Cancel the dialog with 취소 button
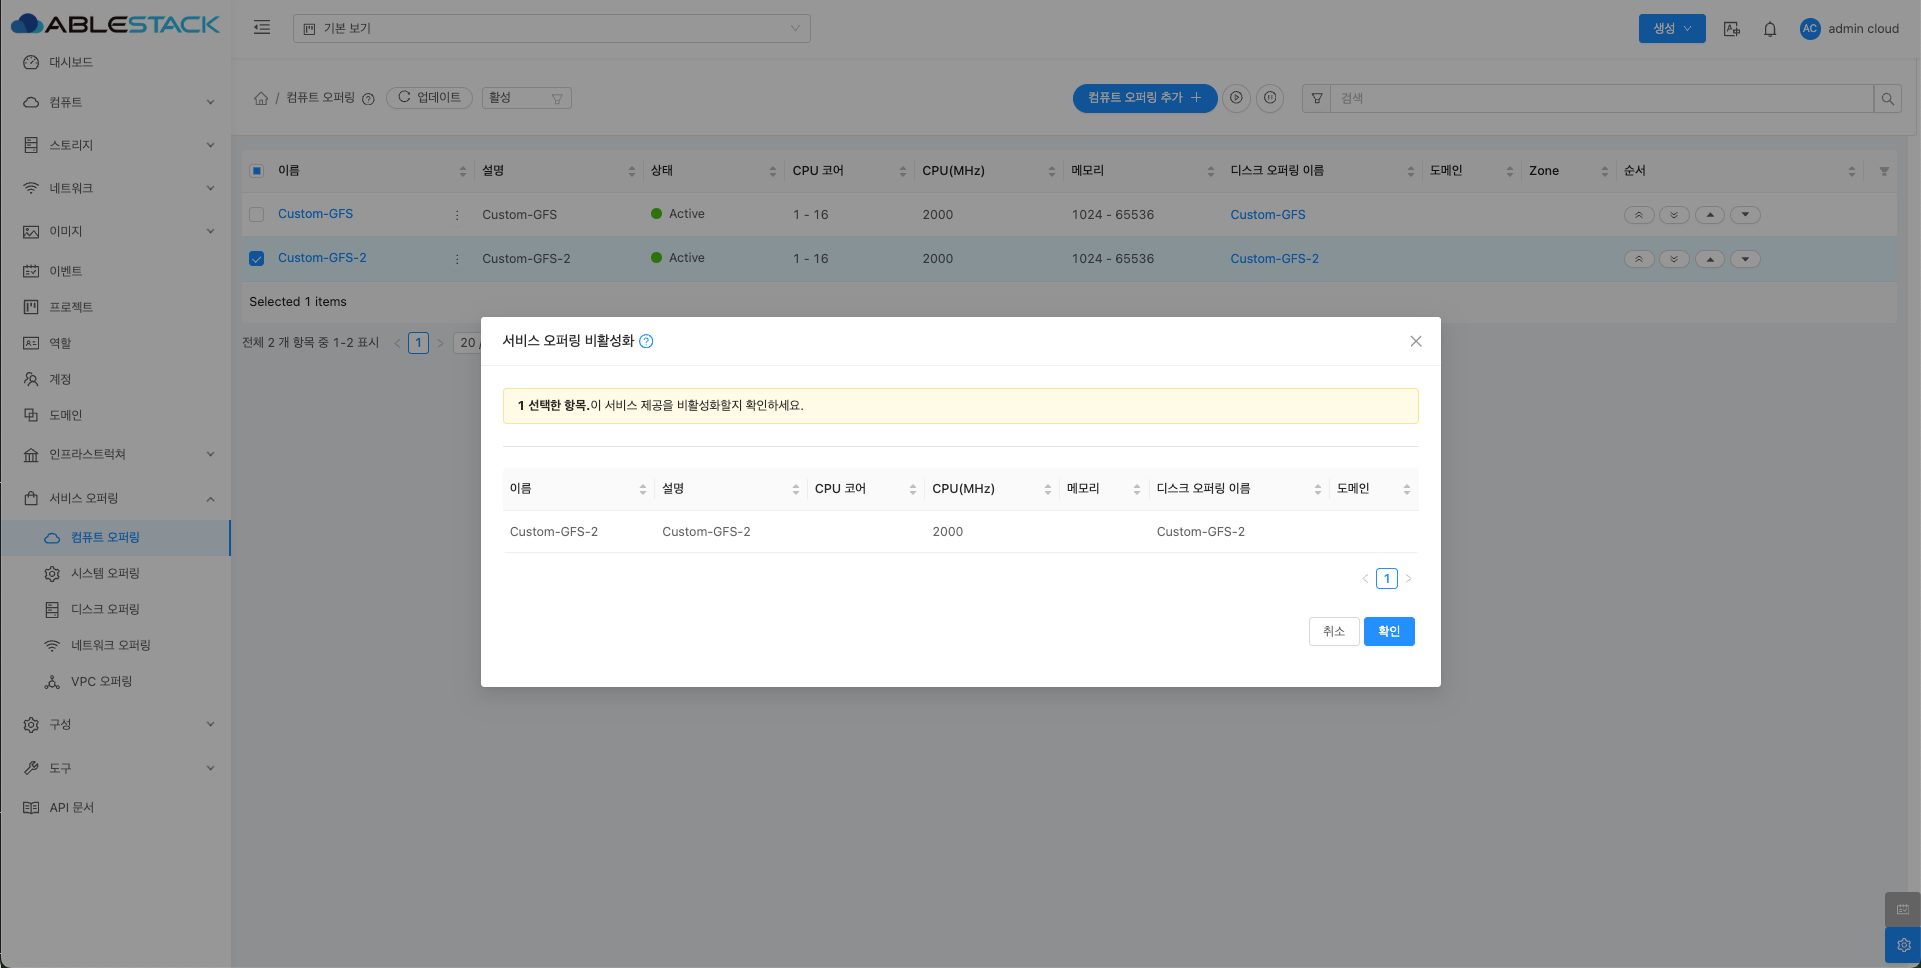1921x968 pixels. 1333,631
